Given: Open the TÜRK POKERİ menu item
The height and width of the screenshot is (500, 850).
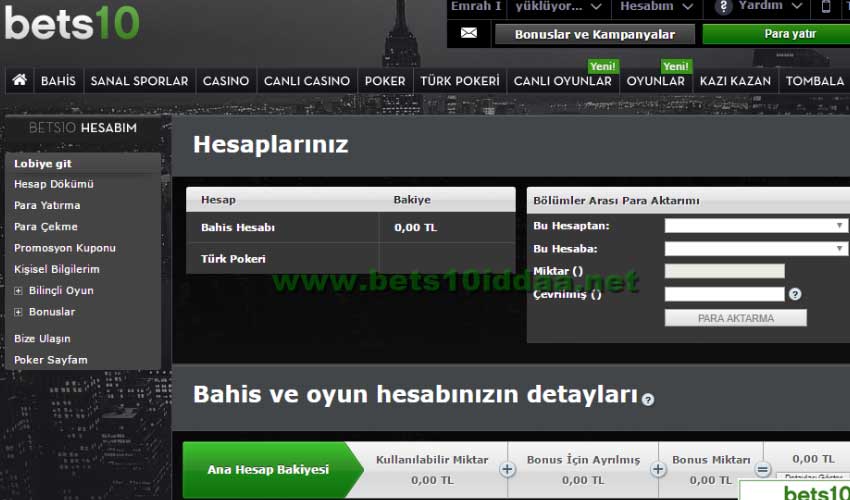Looking at the screenshot, I should tap(459, 81).
